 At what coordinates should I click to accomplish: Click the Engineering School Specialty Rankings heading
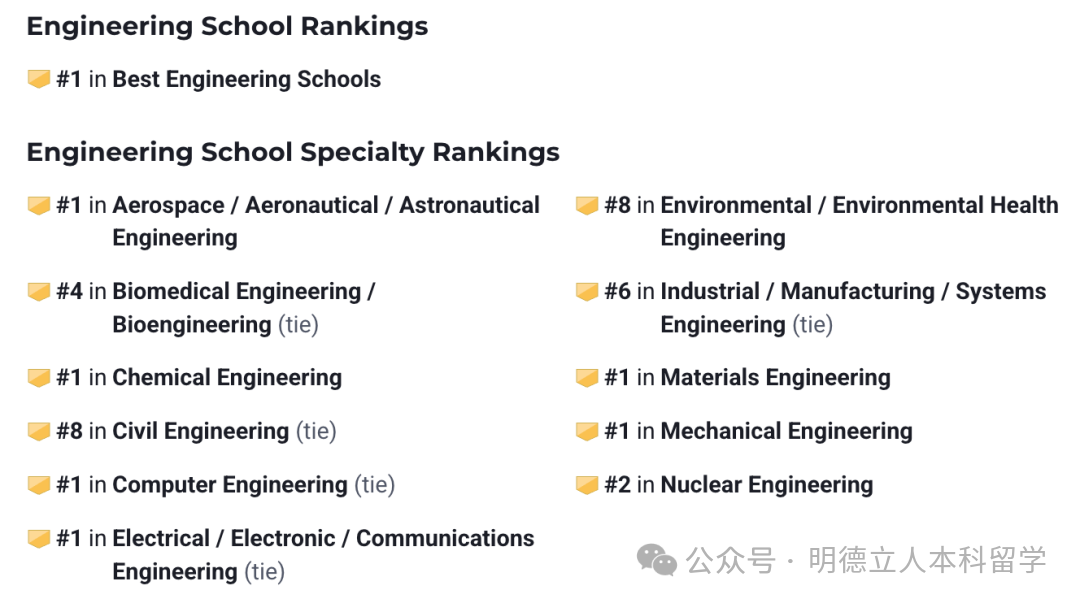293,152
